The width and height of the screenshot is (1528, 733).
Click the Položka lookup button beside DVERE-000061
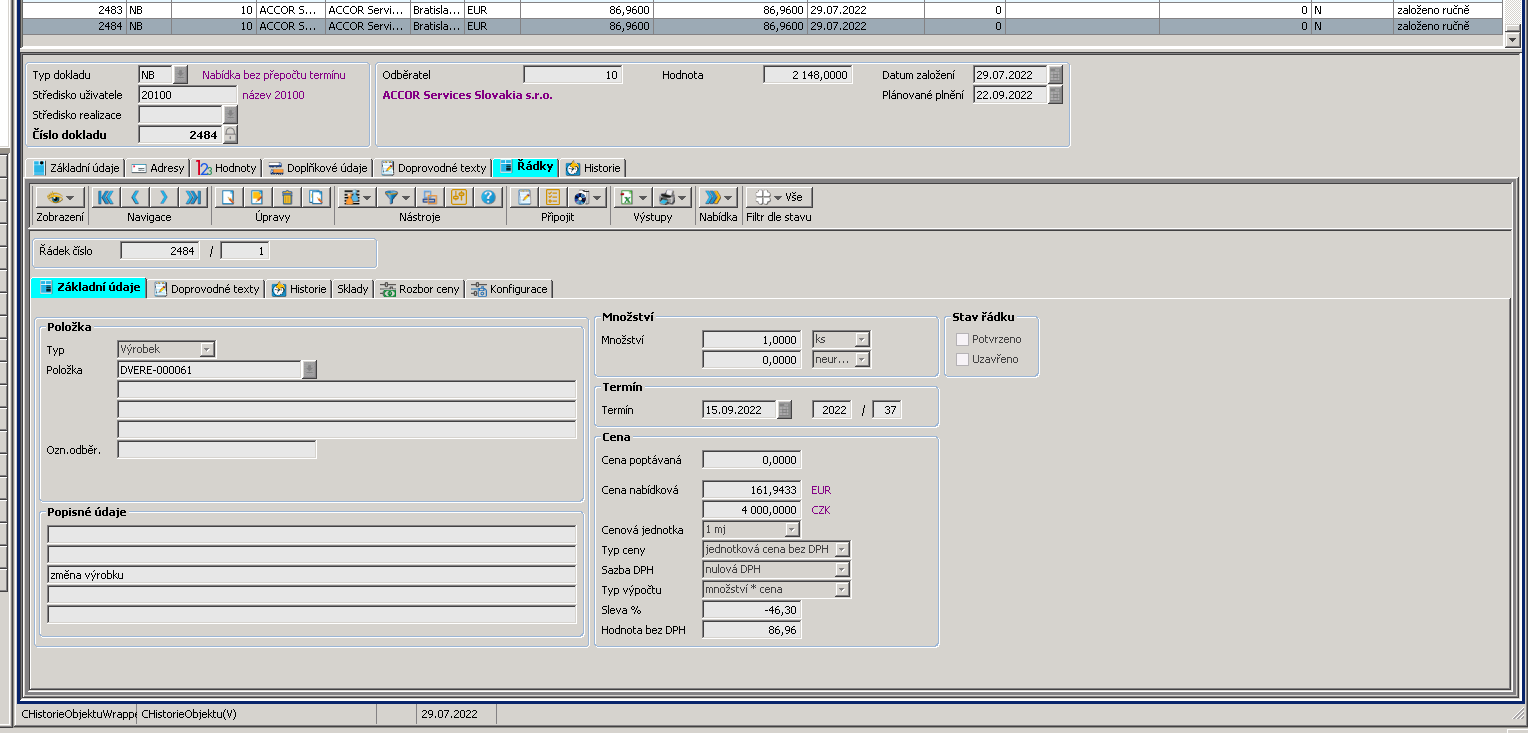point(310,369)
